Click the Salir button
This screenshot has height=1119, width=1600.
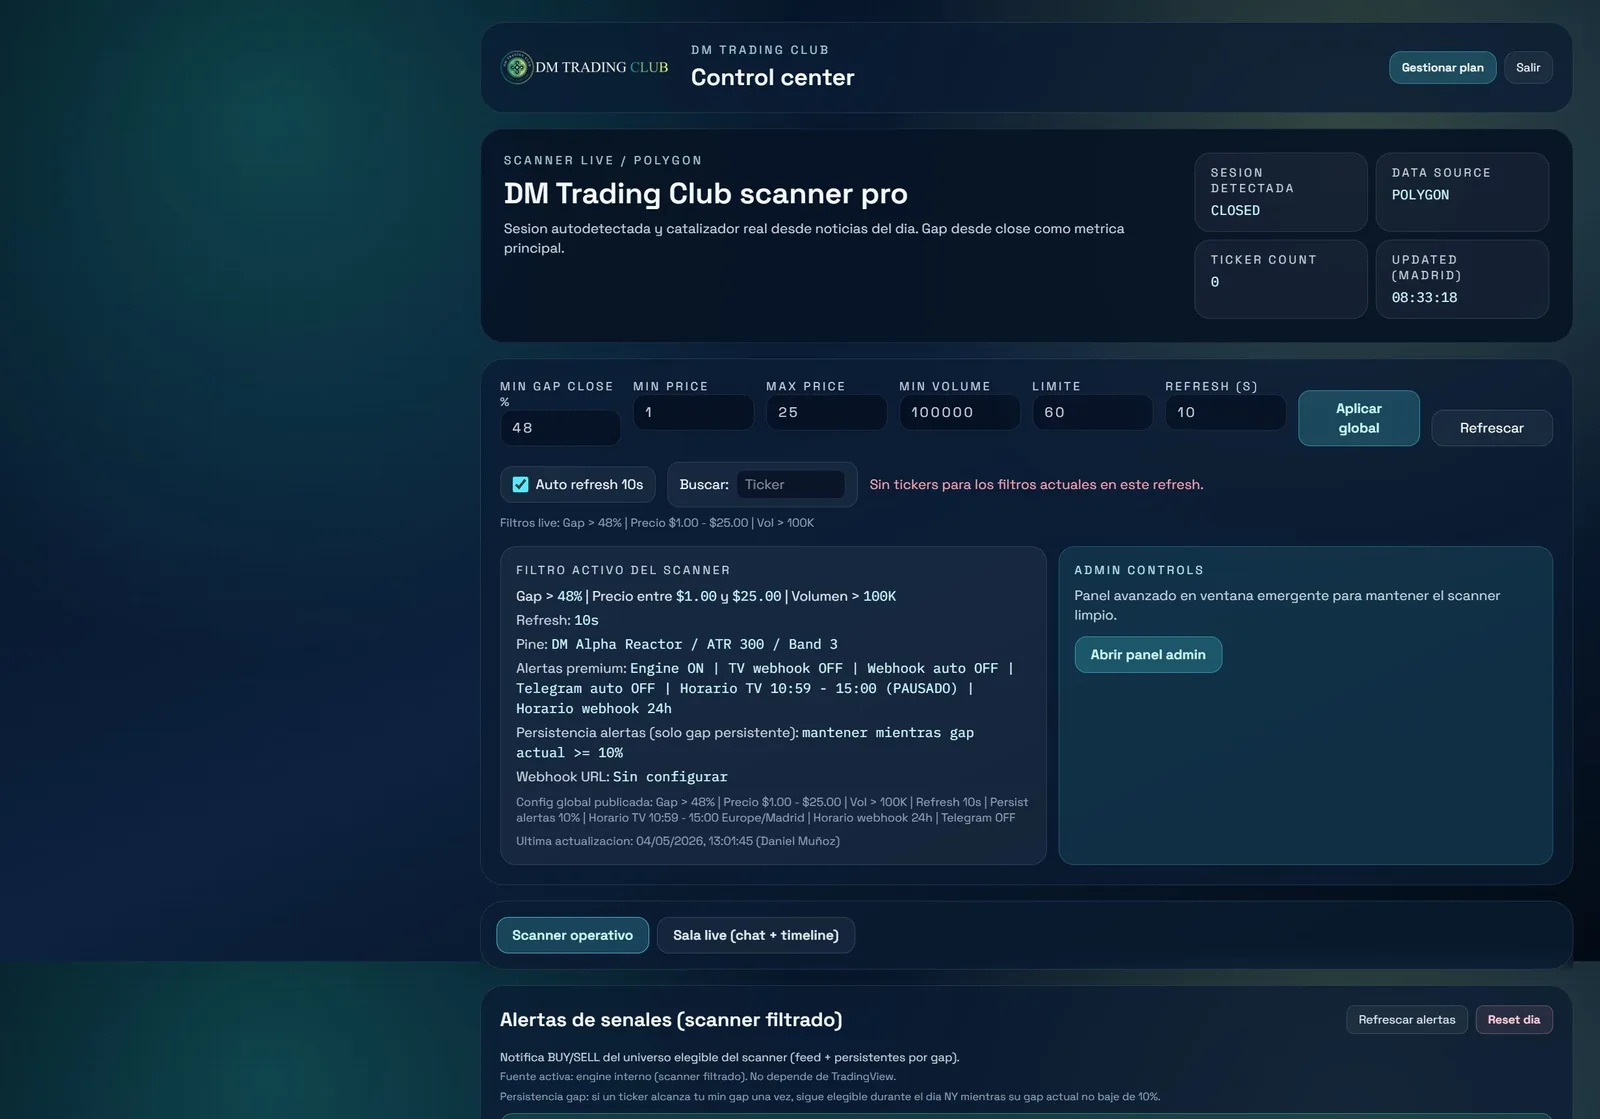1528,67
